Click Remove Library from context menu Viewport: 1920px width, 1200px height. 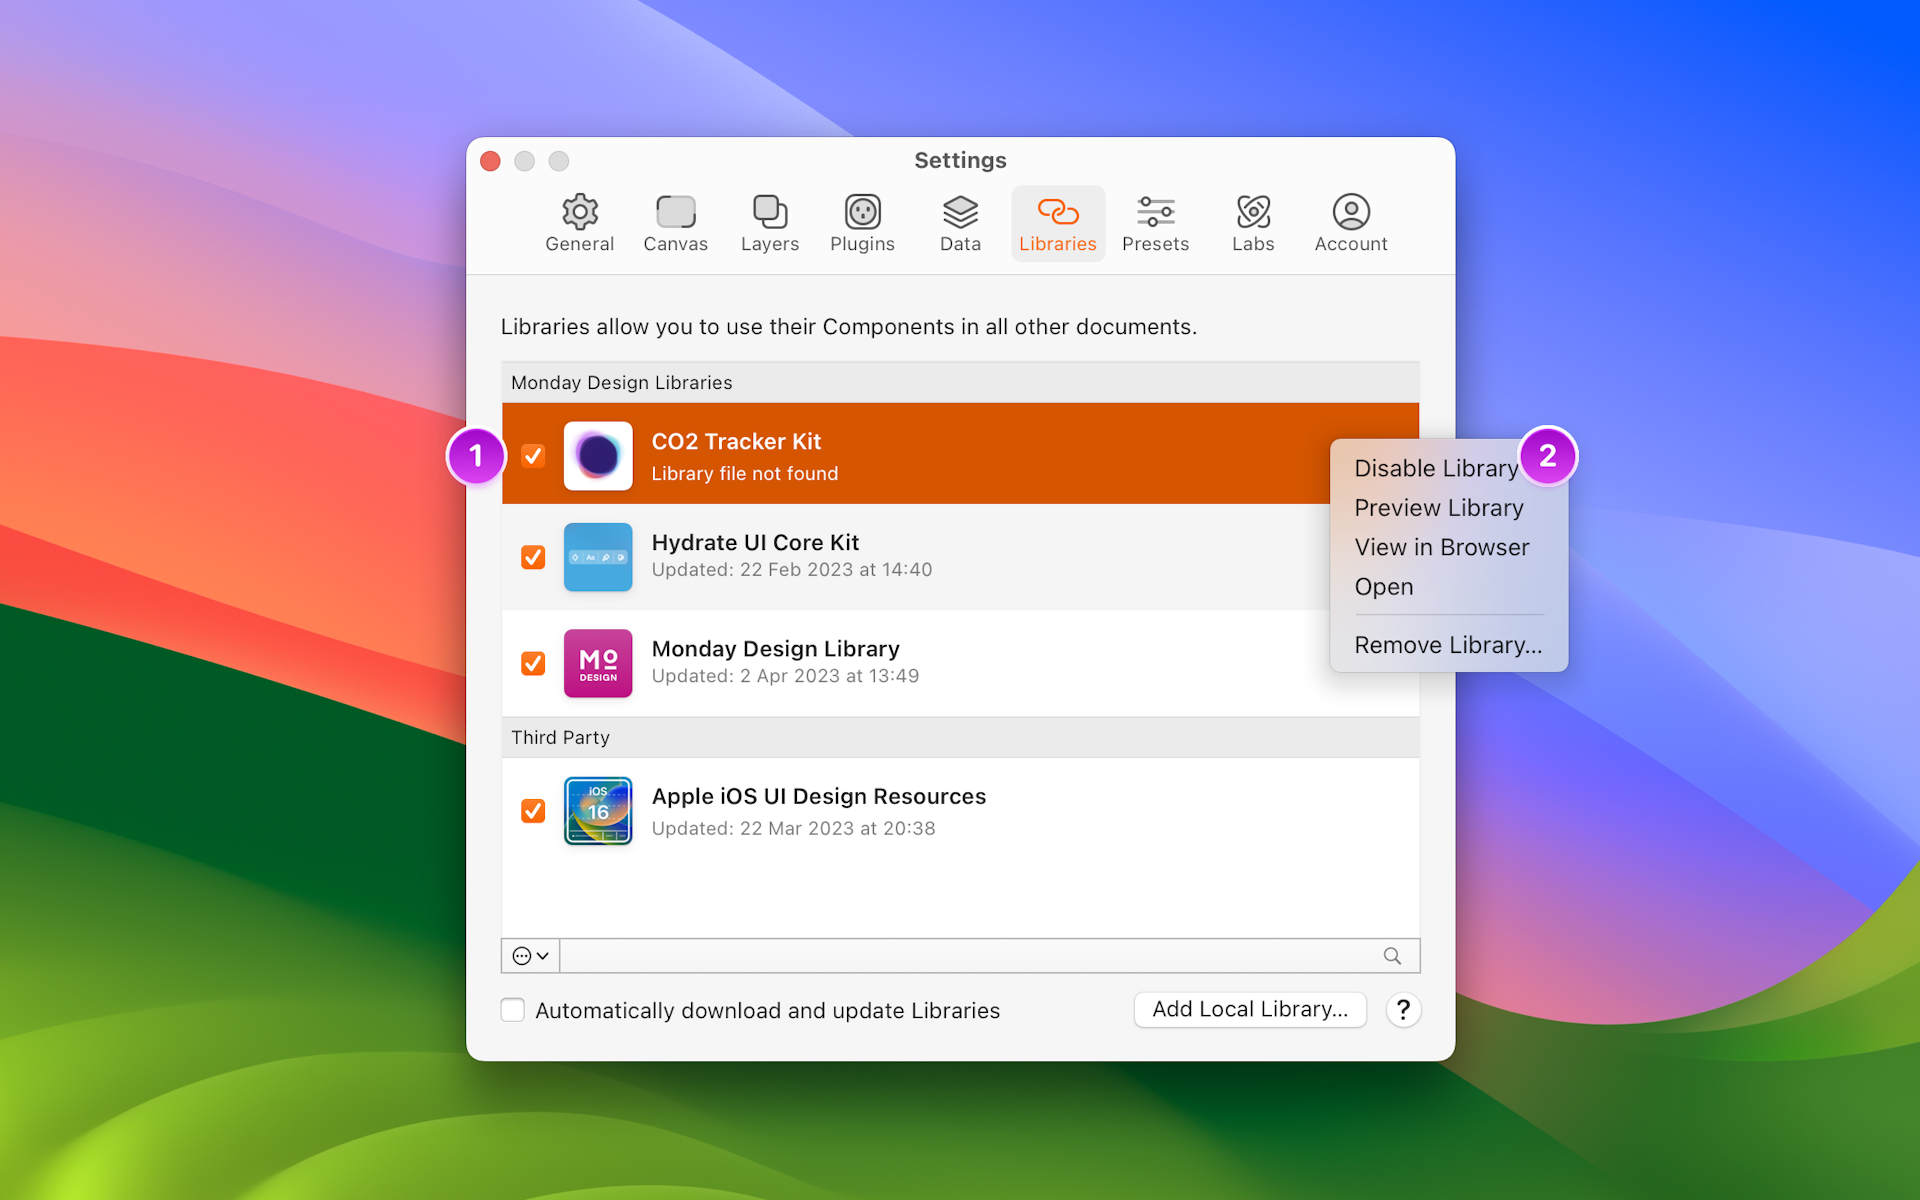click(x=1447, y=643)
